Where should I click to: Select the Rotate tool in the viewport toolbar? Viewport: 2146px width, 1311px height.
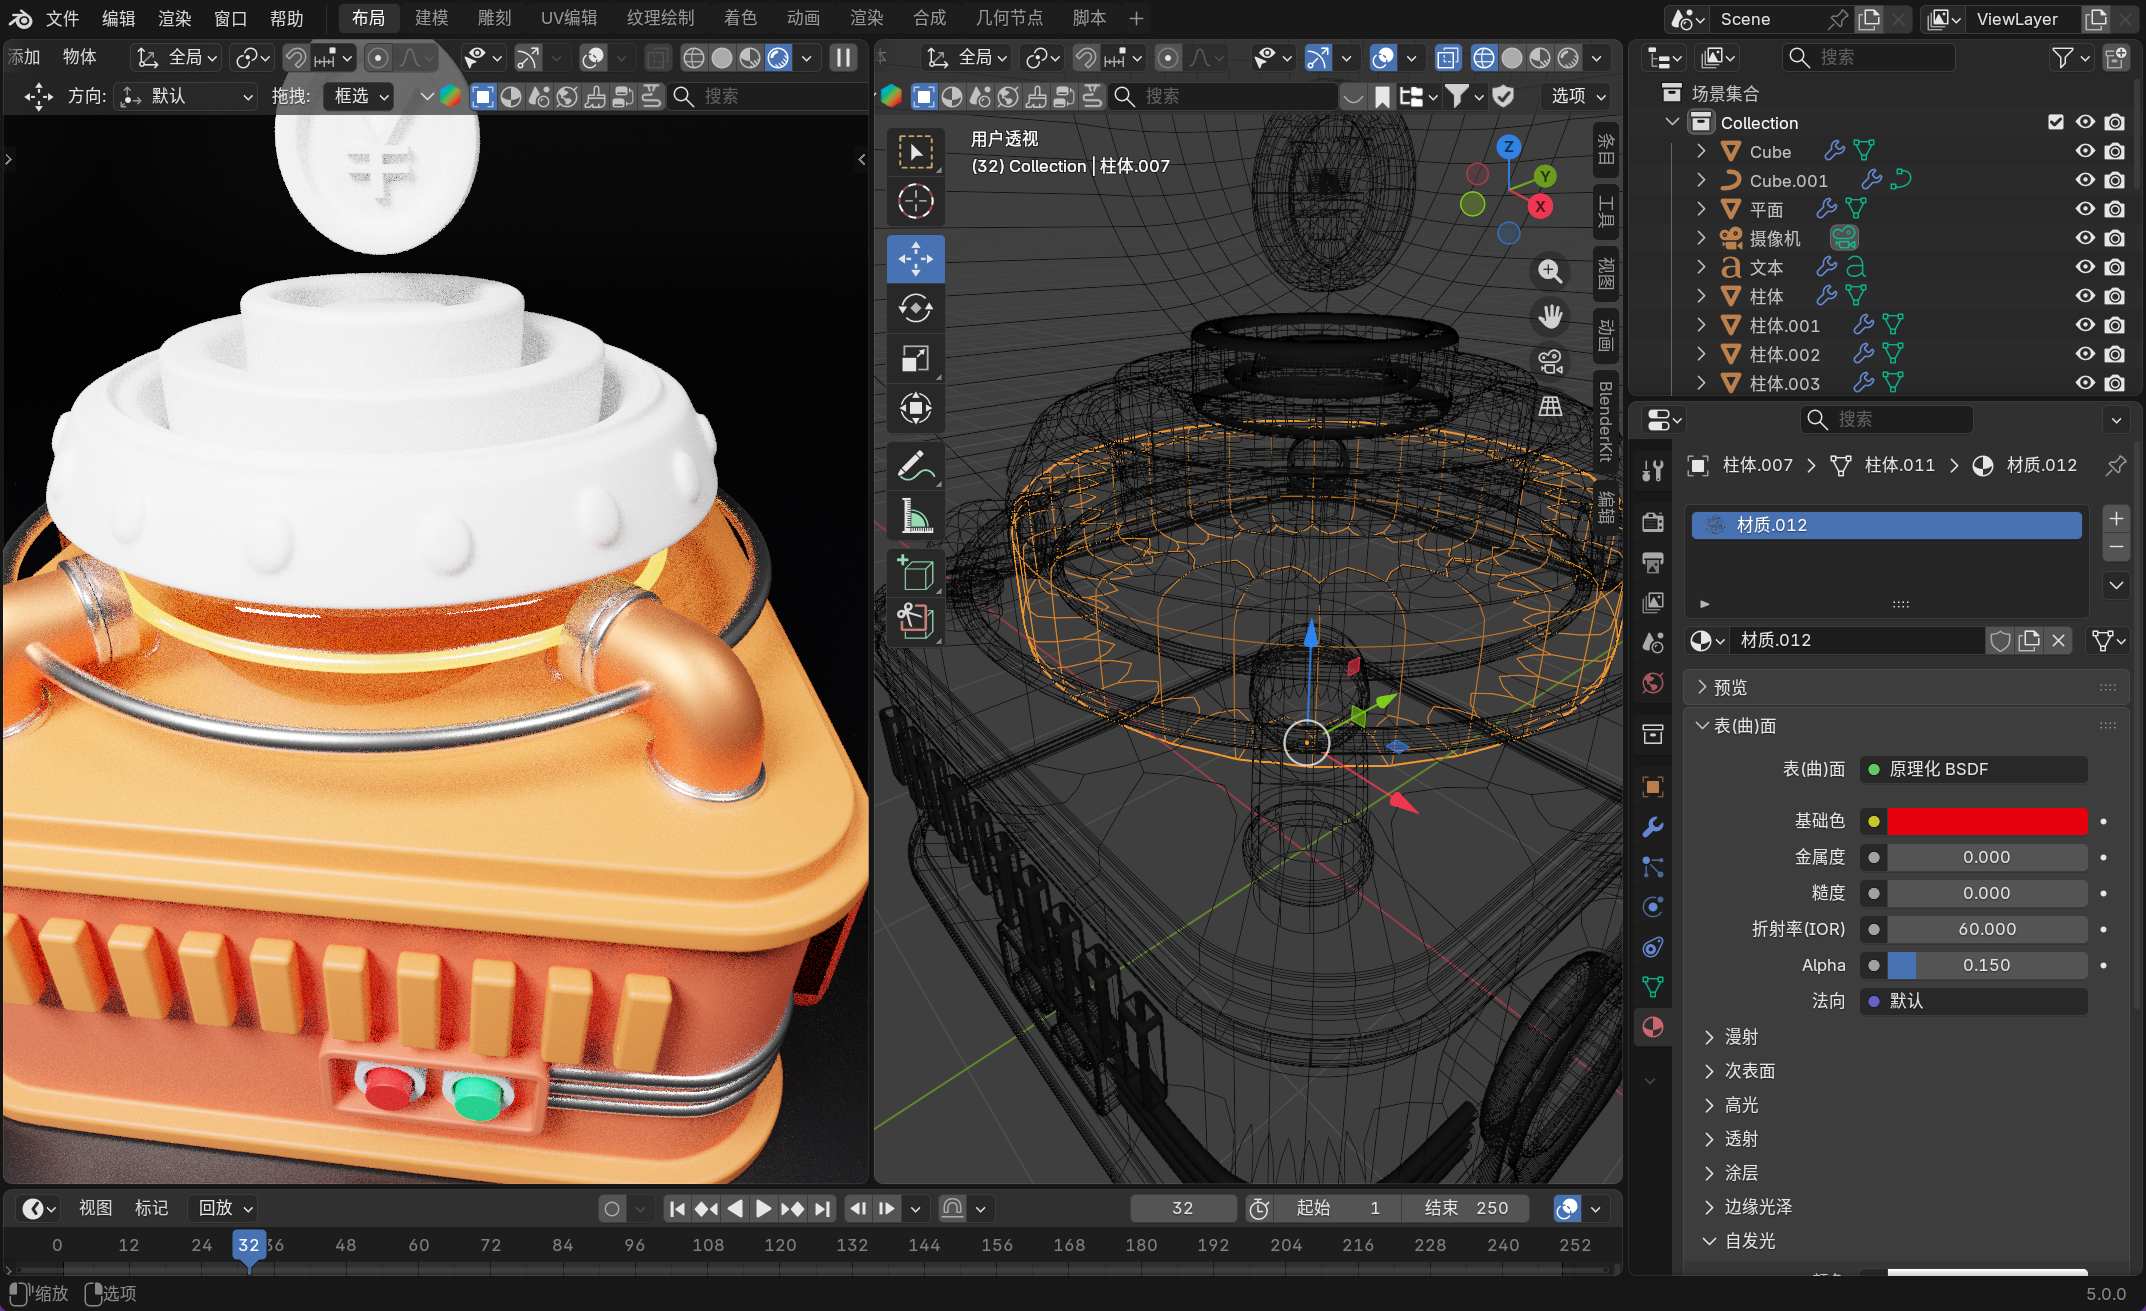pyautogui.click(x=915, y=308)
